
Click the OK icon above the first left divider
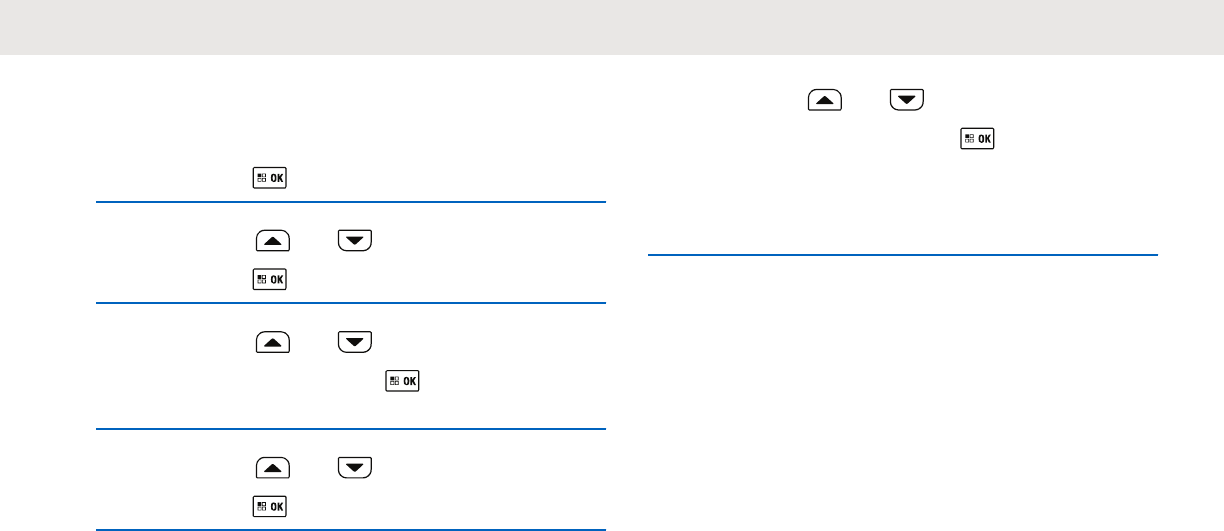point(273,179)
